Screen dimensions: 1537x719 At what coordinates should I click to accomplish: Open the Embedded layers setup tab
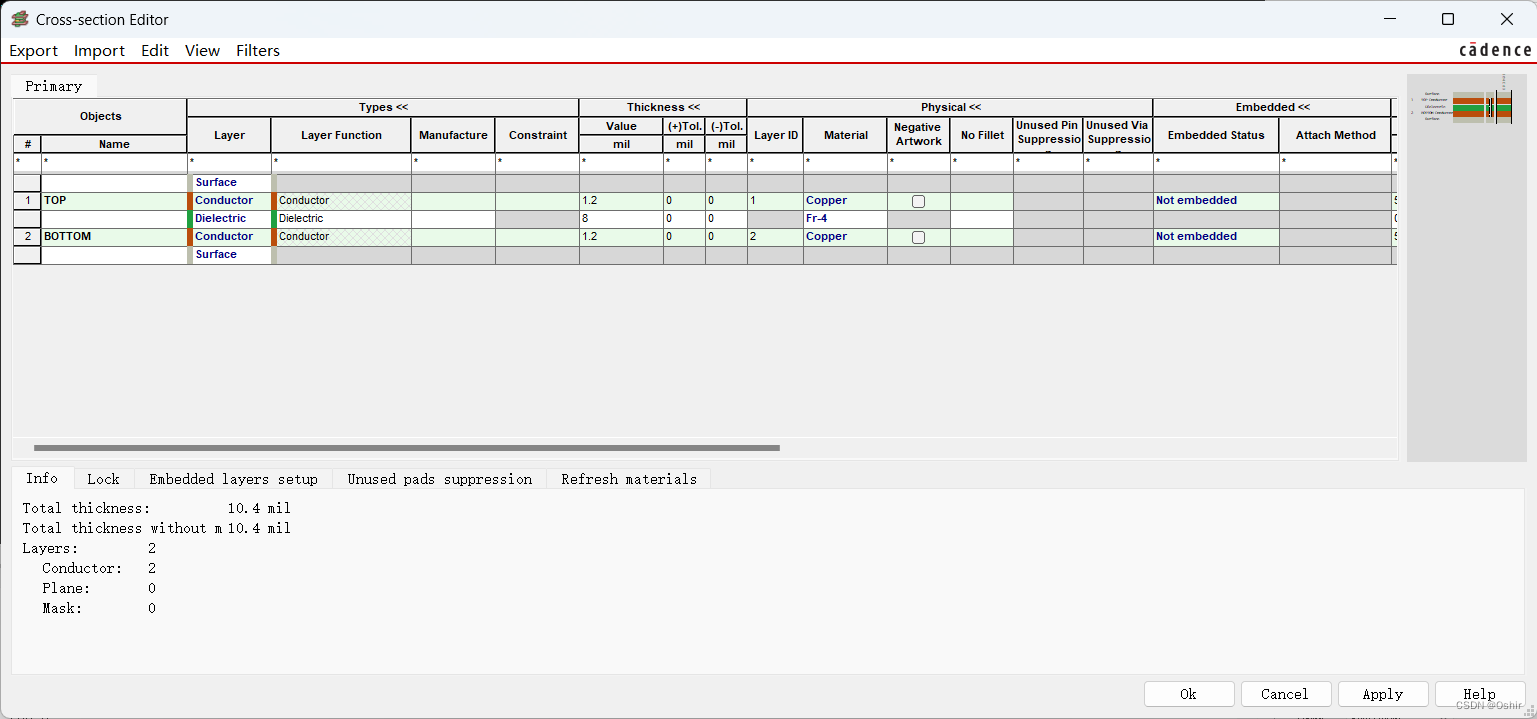pyautogui.click(x=233, y=479)
